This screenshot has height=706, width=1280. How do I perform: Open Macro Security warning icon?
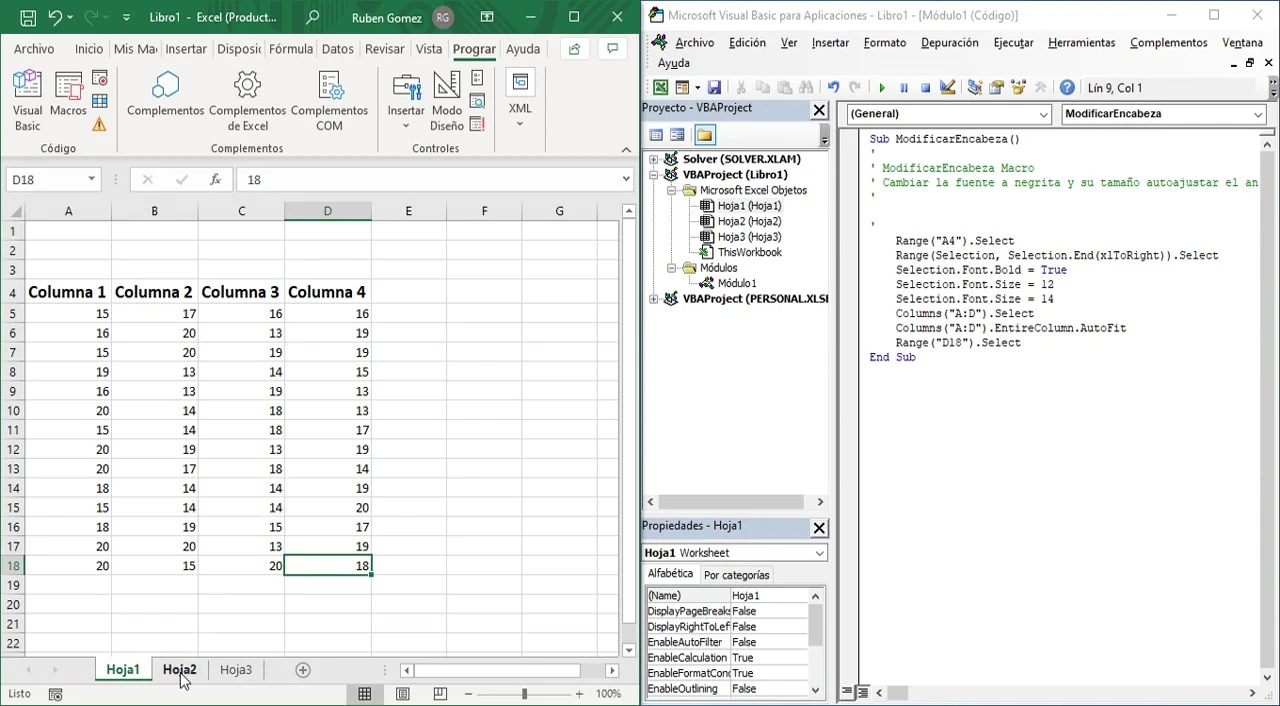[99, 124]
